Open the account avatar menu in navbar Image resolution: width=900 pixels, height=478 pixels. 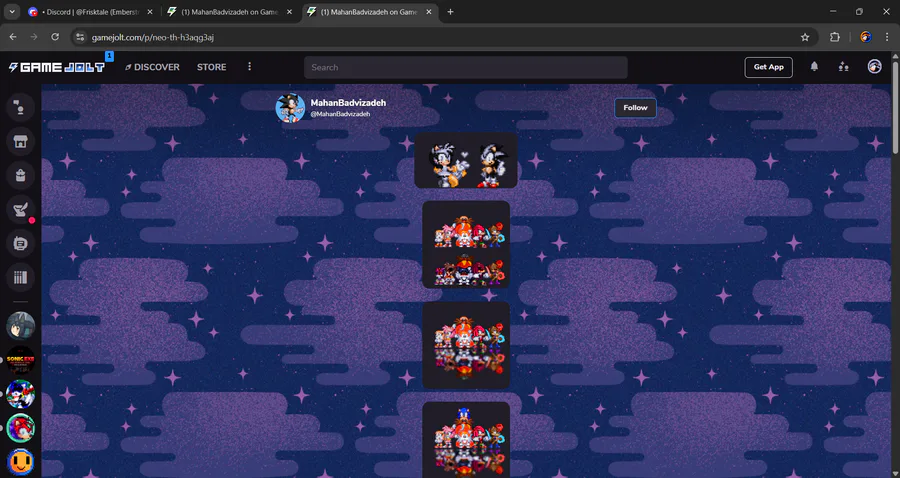point(874,67)
